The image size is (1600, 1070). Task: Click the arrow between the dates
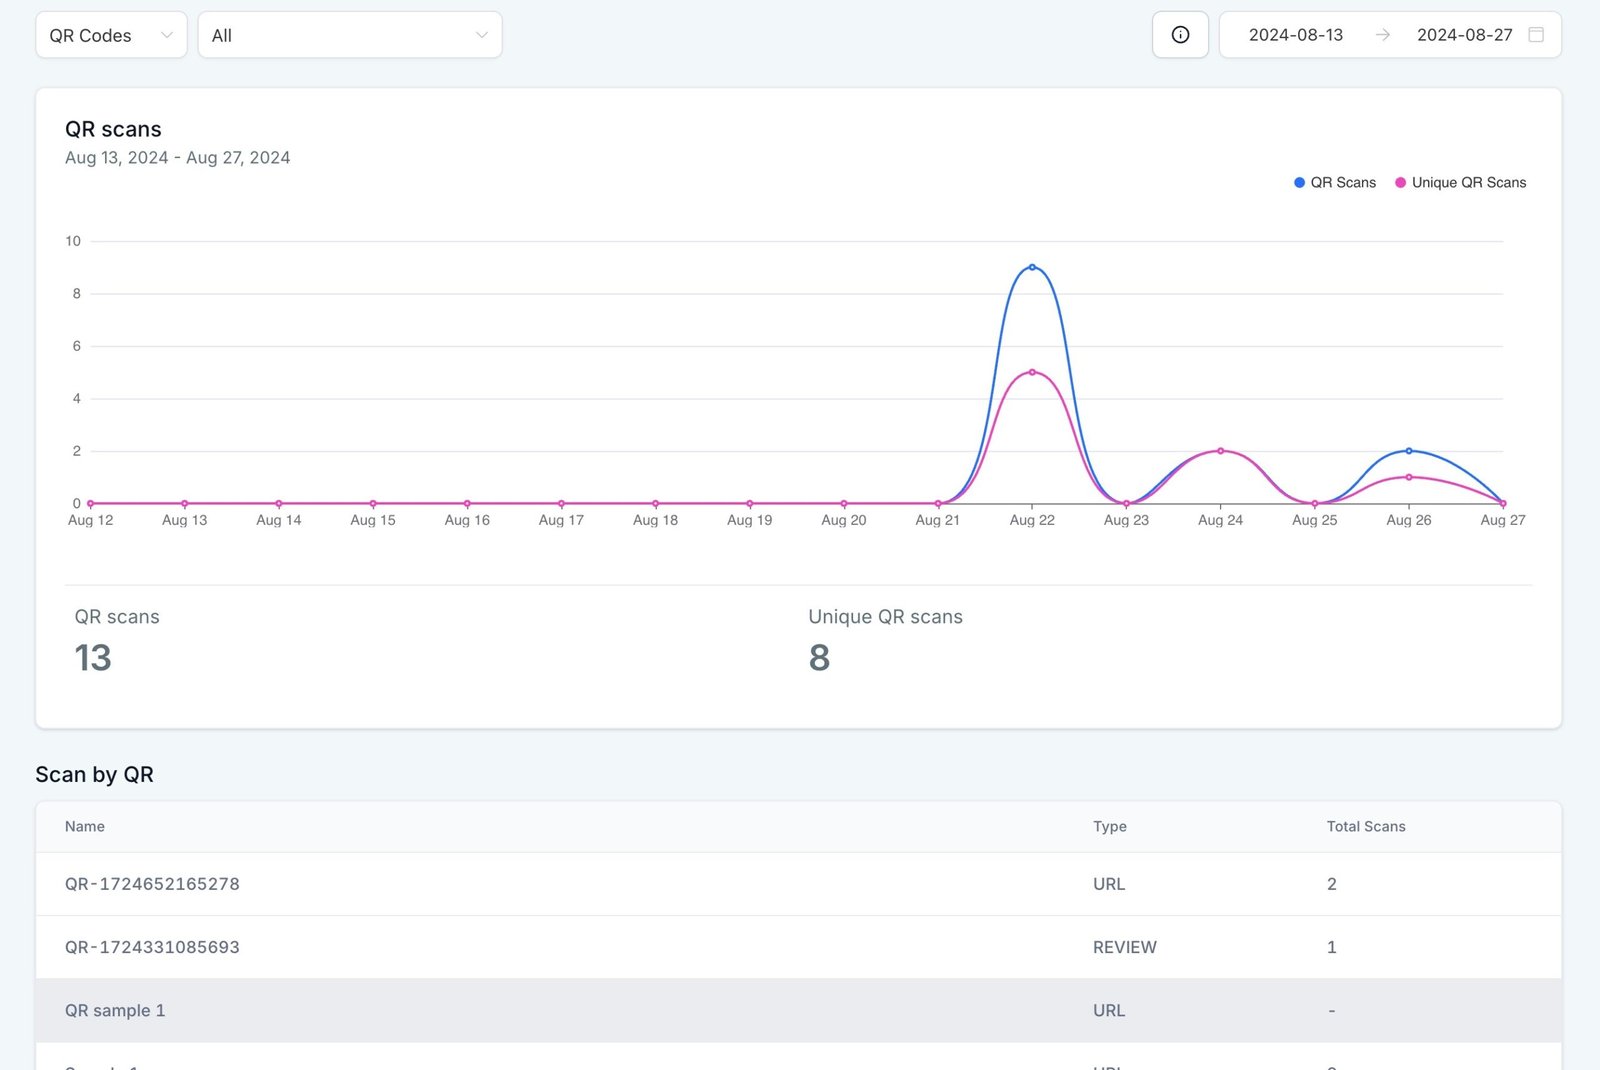[1382, 35]
